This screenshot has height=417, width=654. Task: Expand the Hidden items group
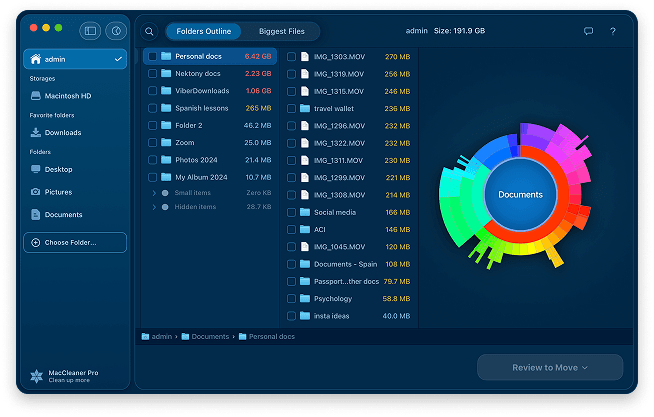click(154, 207)
